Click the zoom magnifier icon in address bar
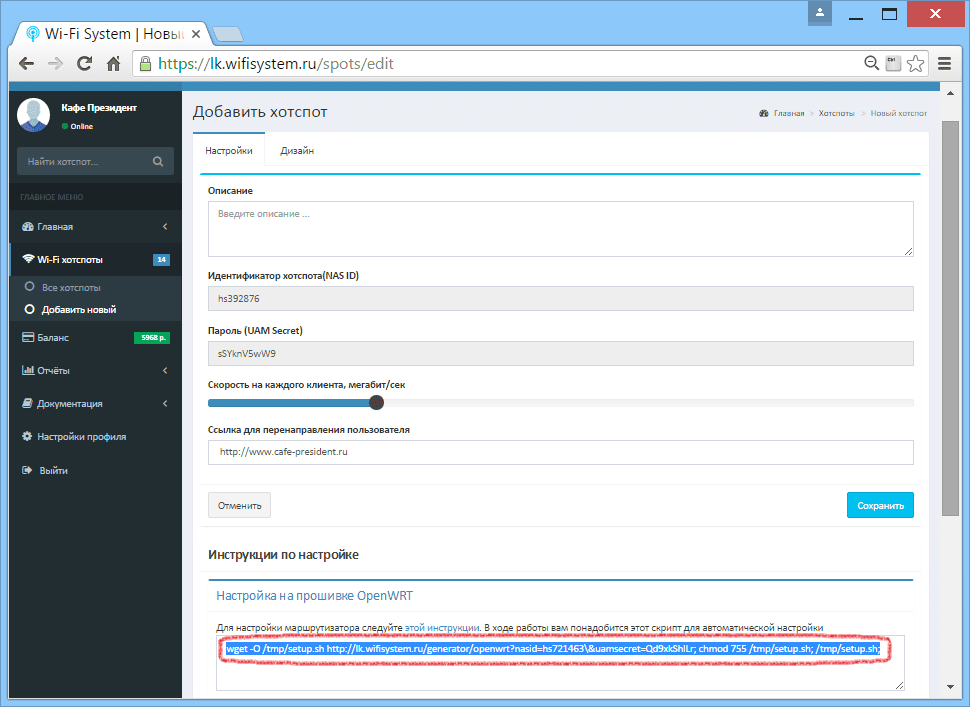Viewport: 970px width, 707px height. pyautogui.click(x=871, y=63)
